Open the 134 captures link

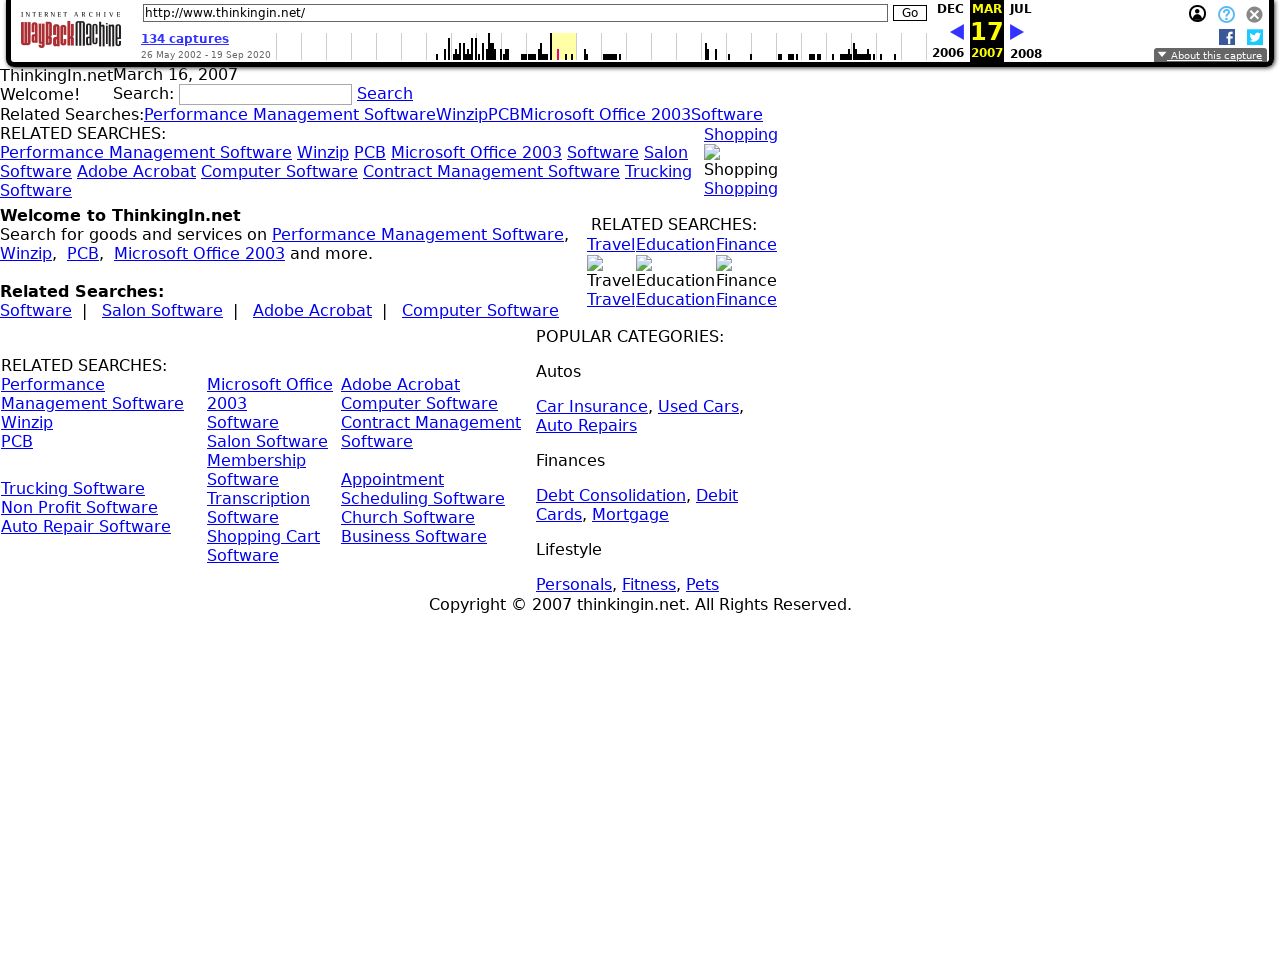[185, 39]
